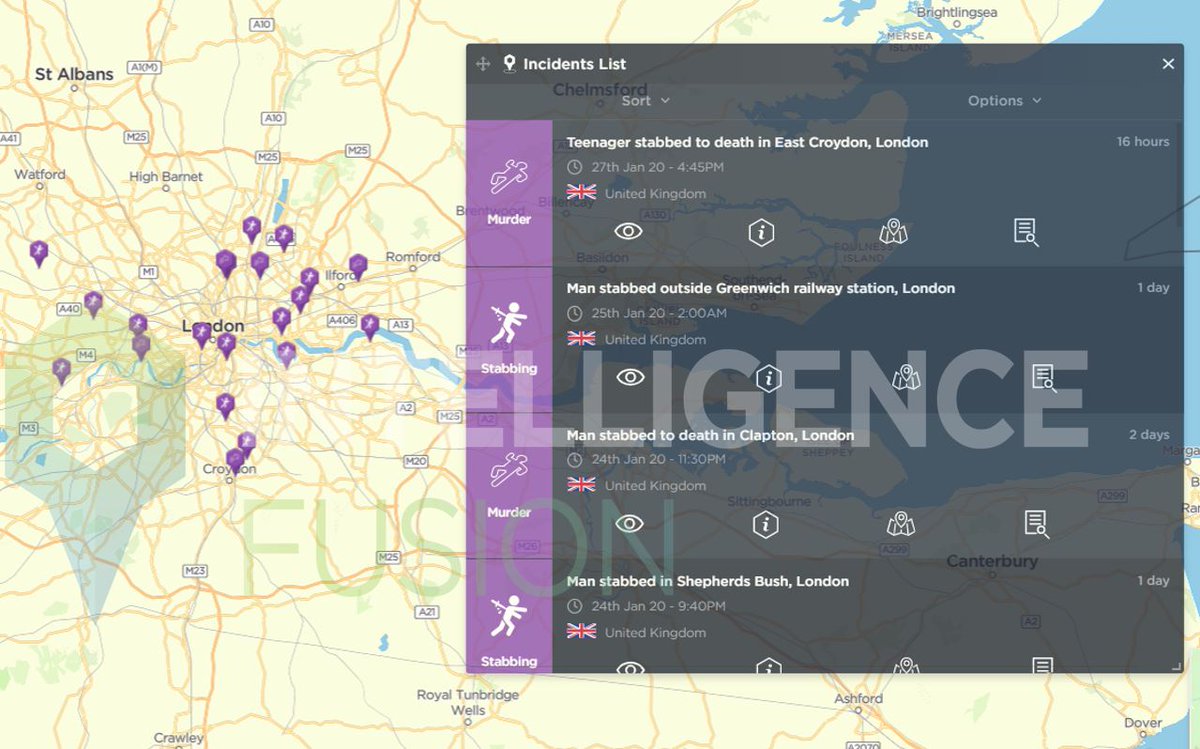Open info for the Clapton stabbing death
The image size is (1200, 749).
765,524
